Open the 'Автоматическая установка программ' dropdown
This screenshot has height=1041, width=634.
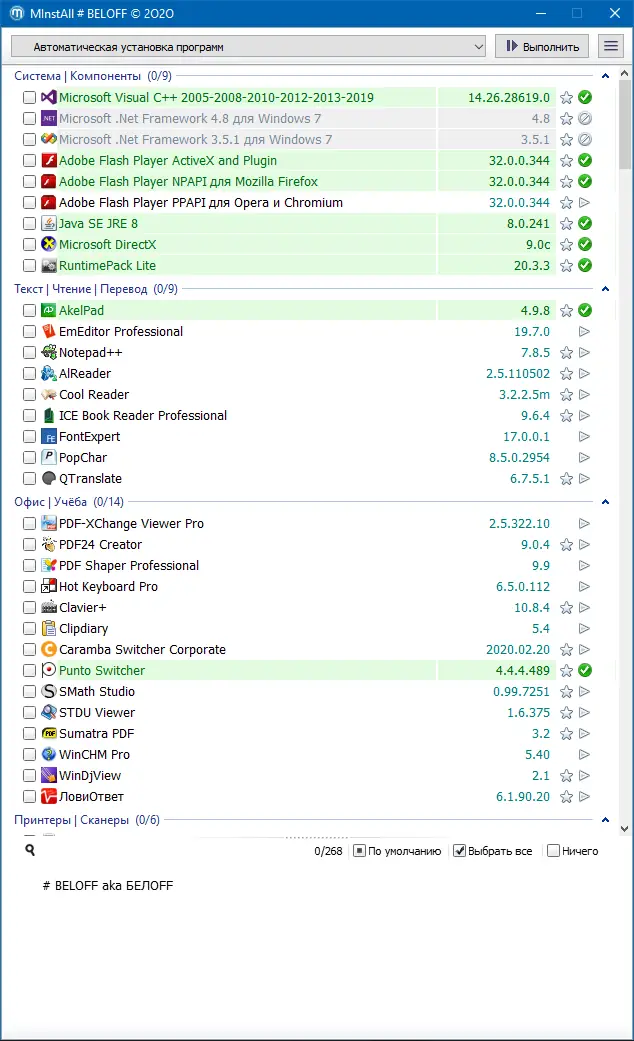248,47
